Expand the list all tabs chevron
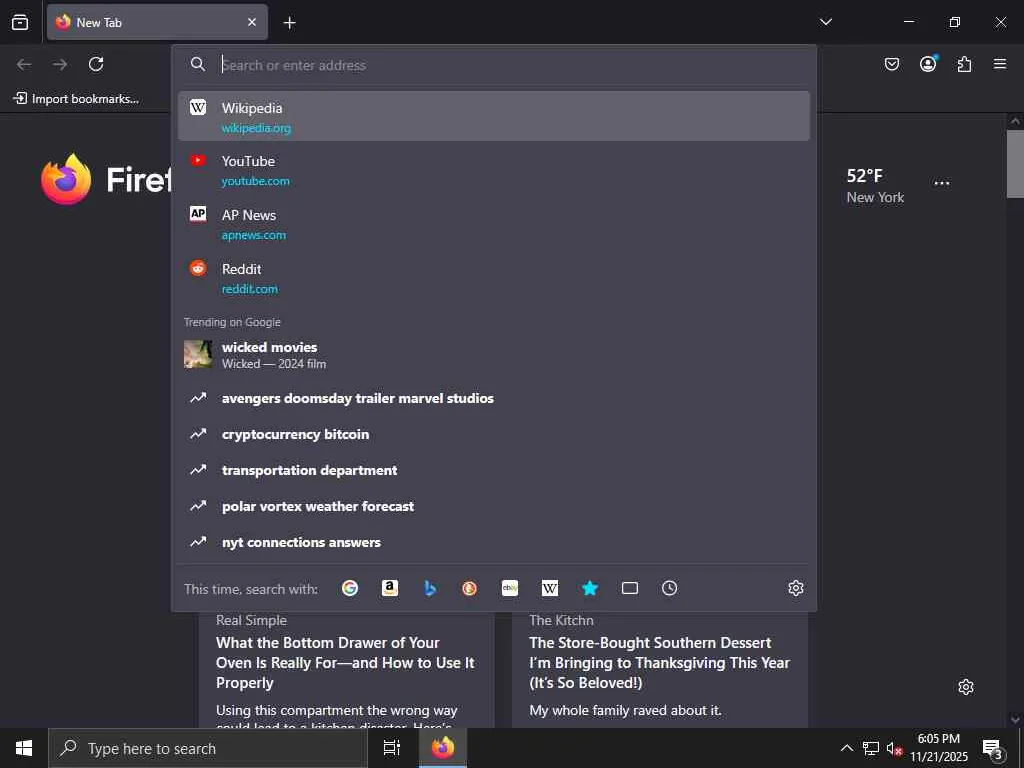Screen dimensions: 1024x768 pyautogui.click(x=825, y=22)
